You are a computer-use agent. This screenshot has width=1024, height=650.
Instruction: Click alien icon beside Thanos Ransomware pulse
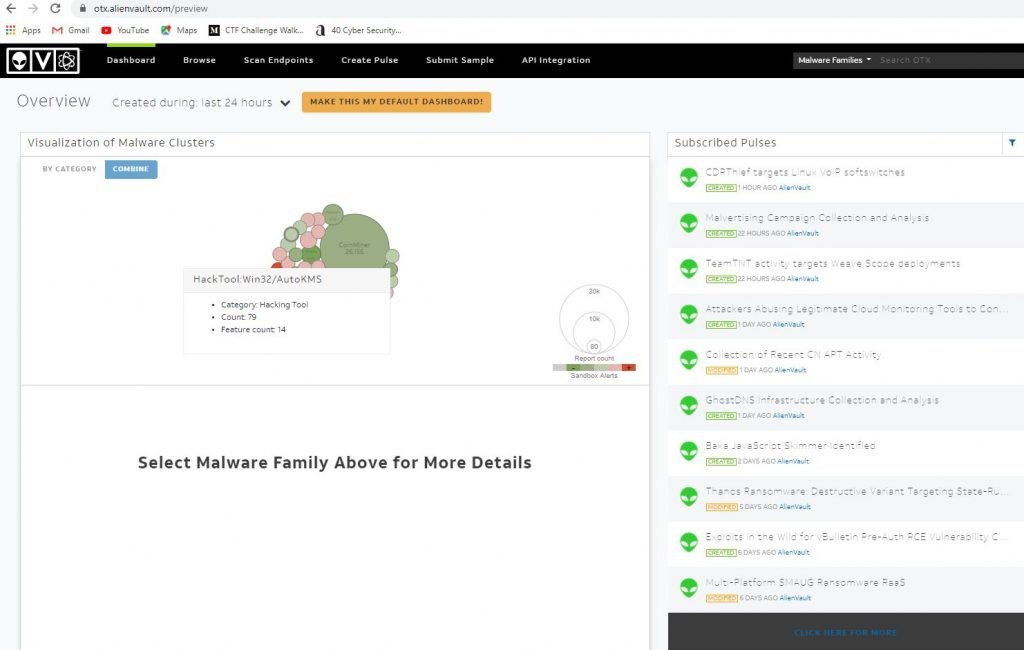coord(688,498)
